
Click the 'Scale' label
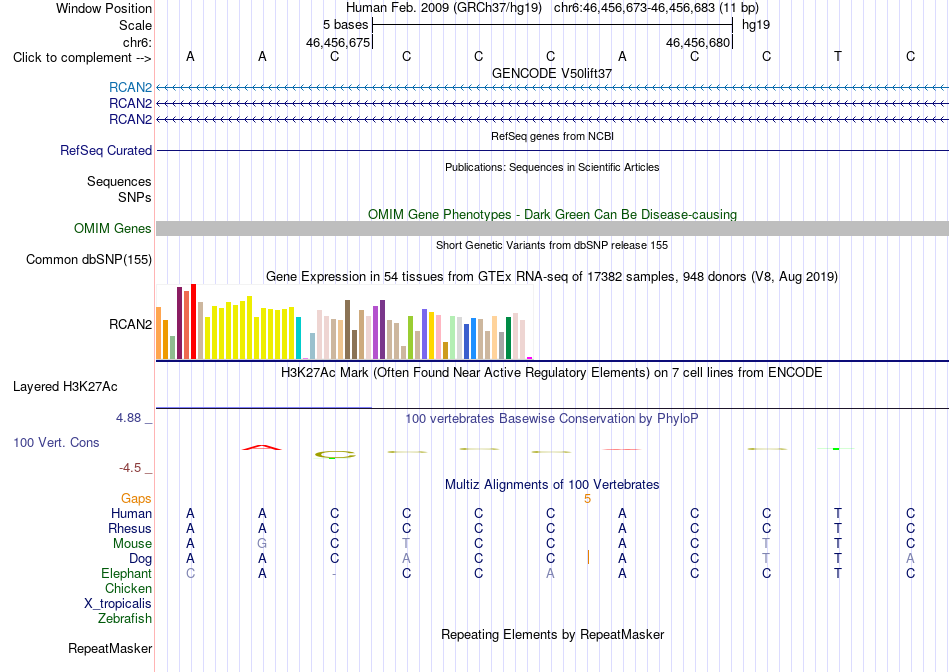[x=135, y=25]
